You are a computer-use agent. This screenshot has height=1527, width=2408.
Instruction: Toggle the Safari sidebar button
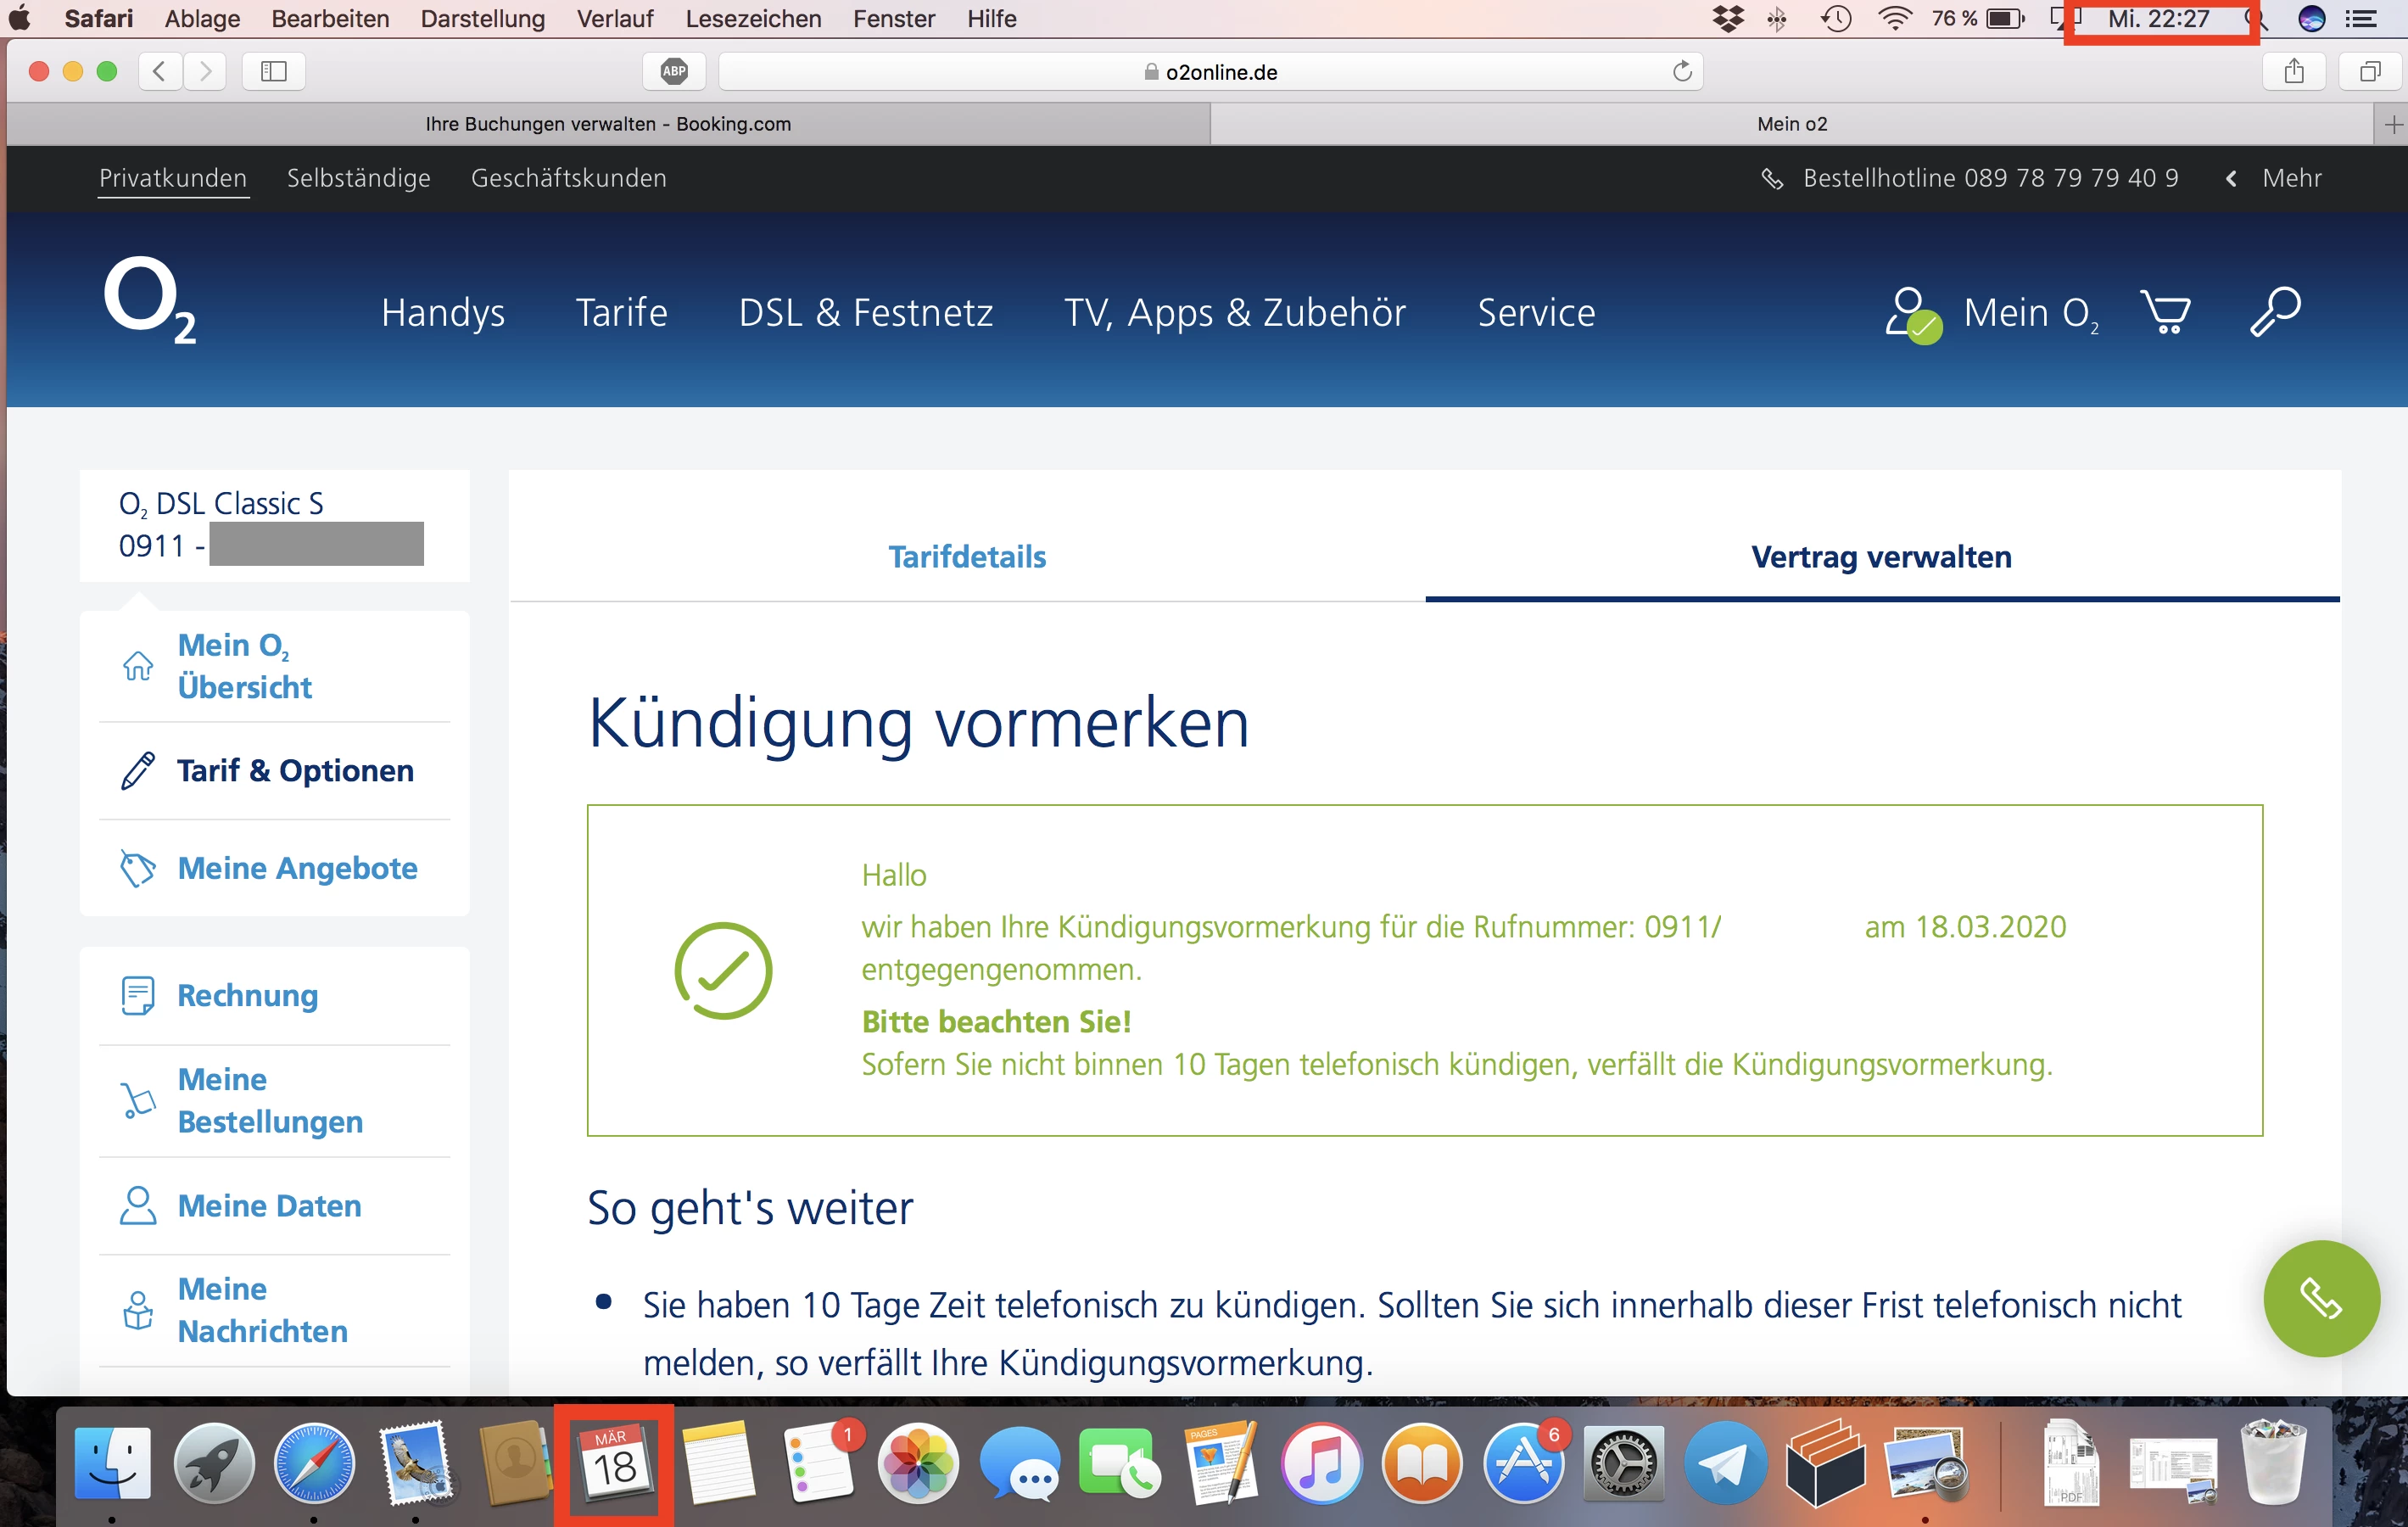click(x=273, y=72)
